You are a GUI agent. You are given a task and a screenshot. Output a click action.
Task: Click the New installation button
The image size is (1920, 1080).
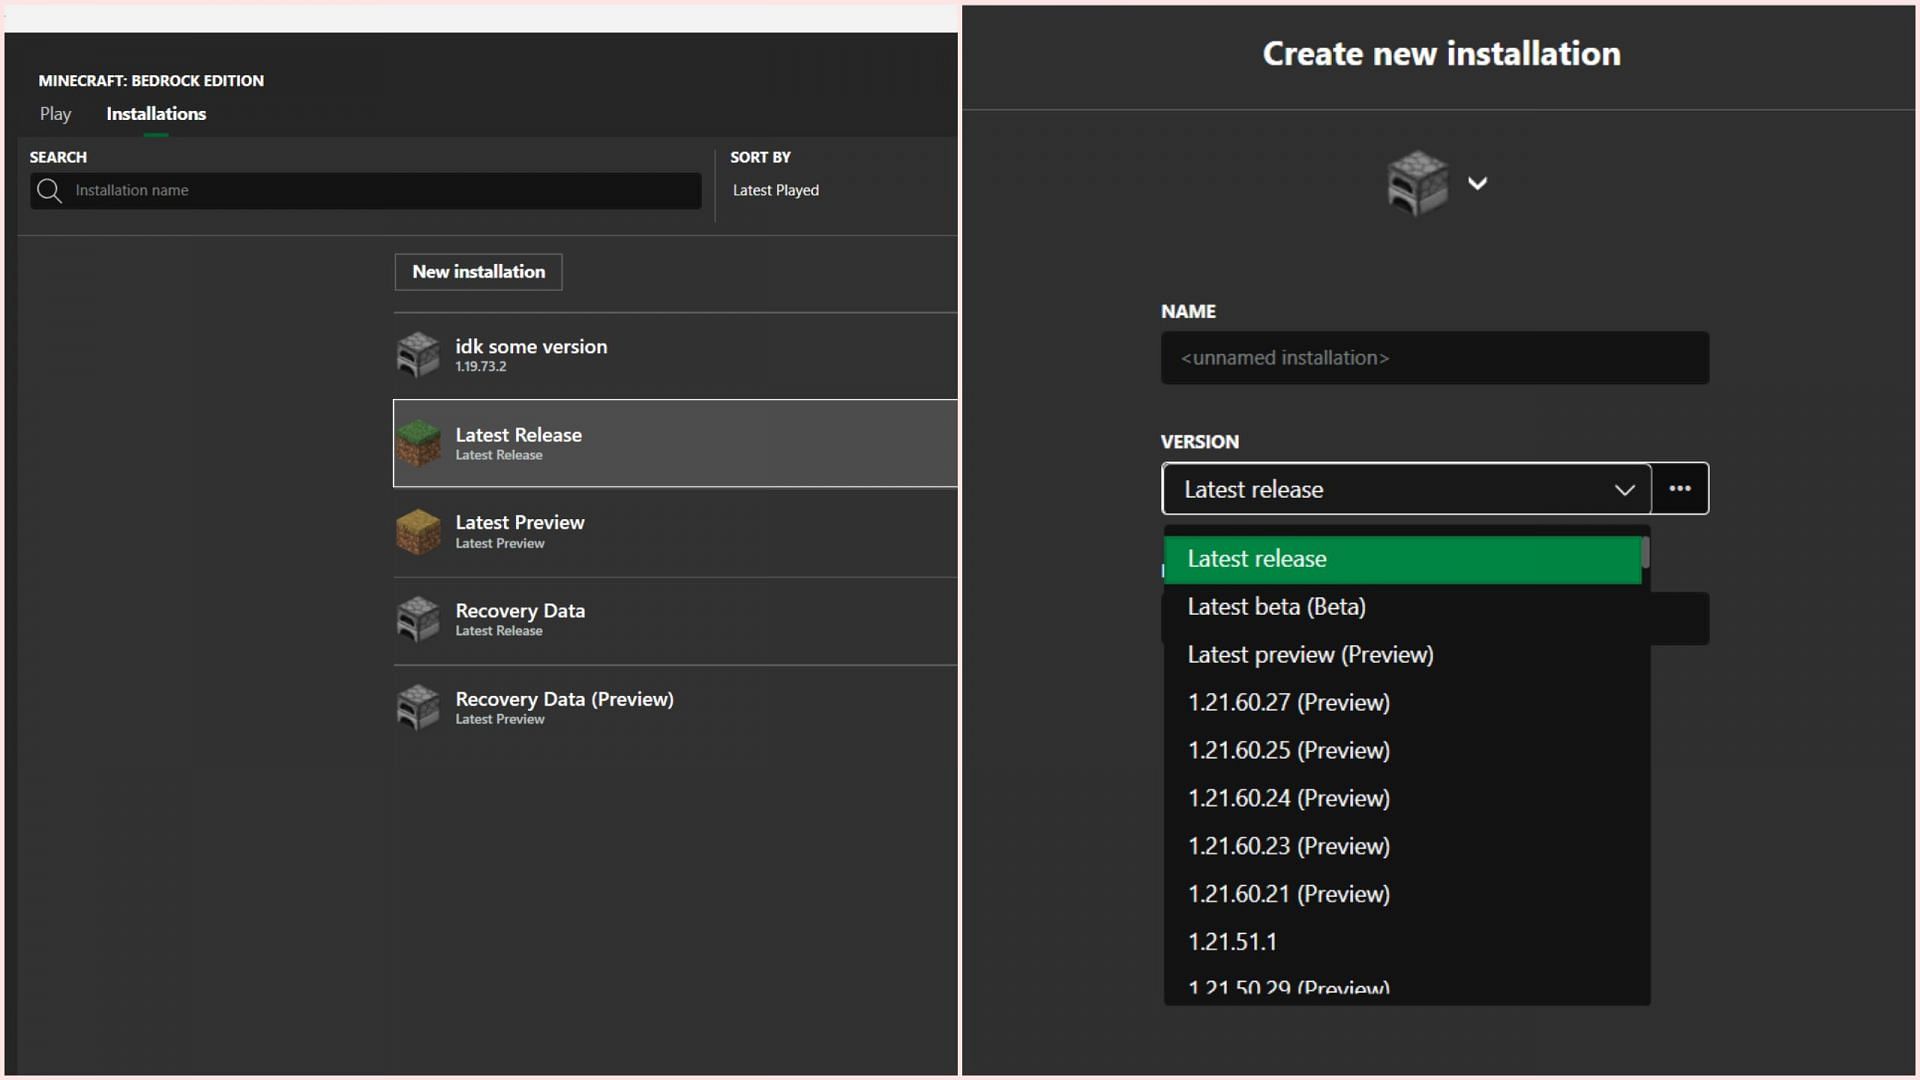coord(479,270)
